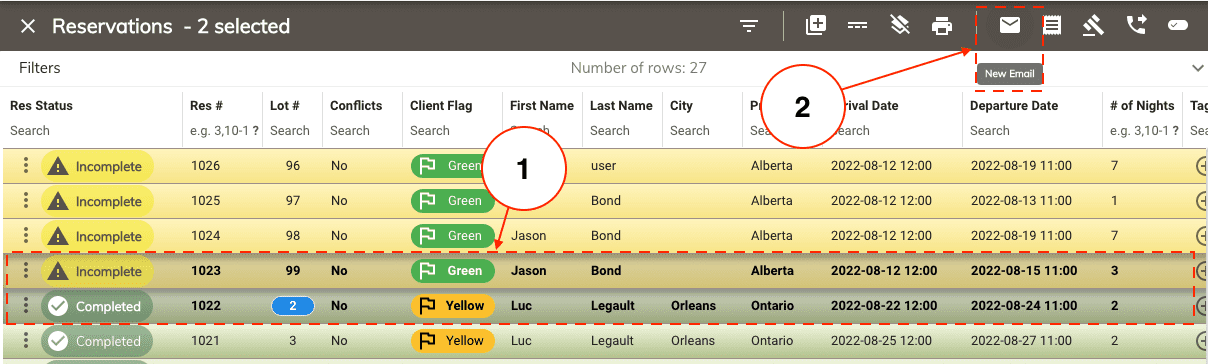The height and width of the screenshot is (364, 1208).
Task: Open row menu for reservation 1021
Action: [27, 341]
